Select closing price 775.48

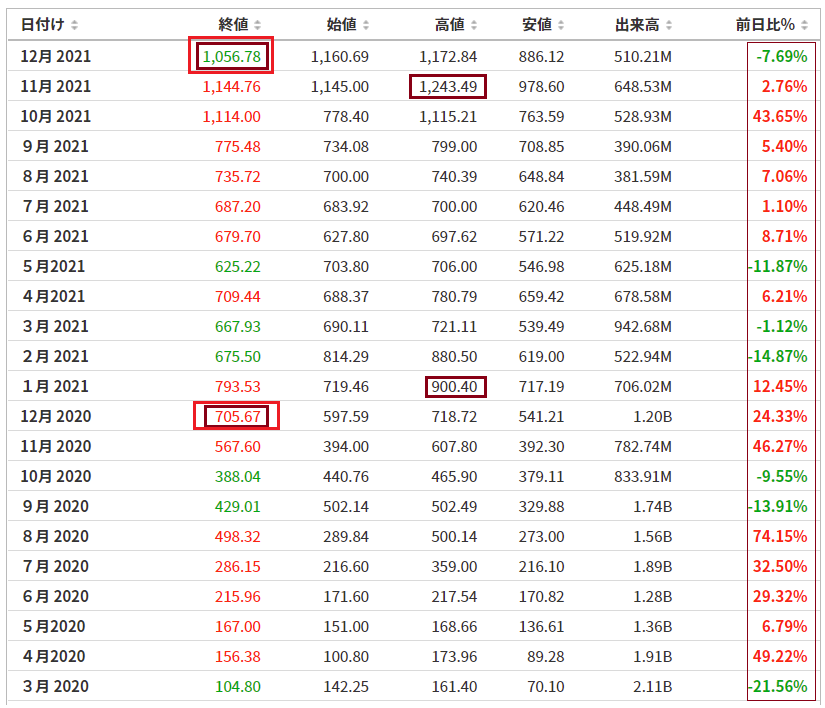pos(238,146)
